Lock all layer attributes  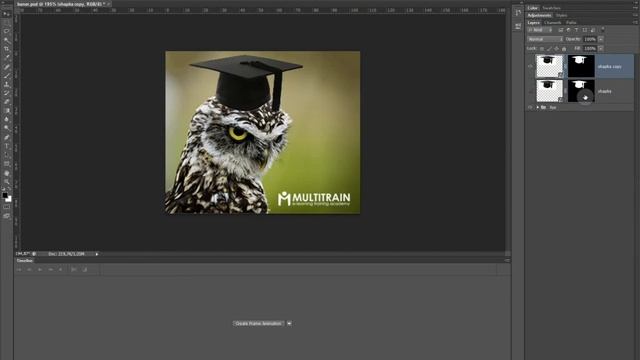(564, 49)
